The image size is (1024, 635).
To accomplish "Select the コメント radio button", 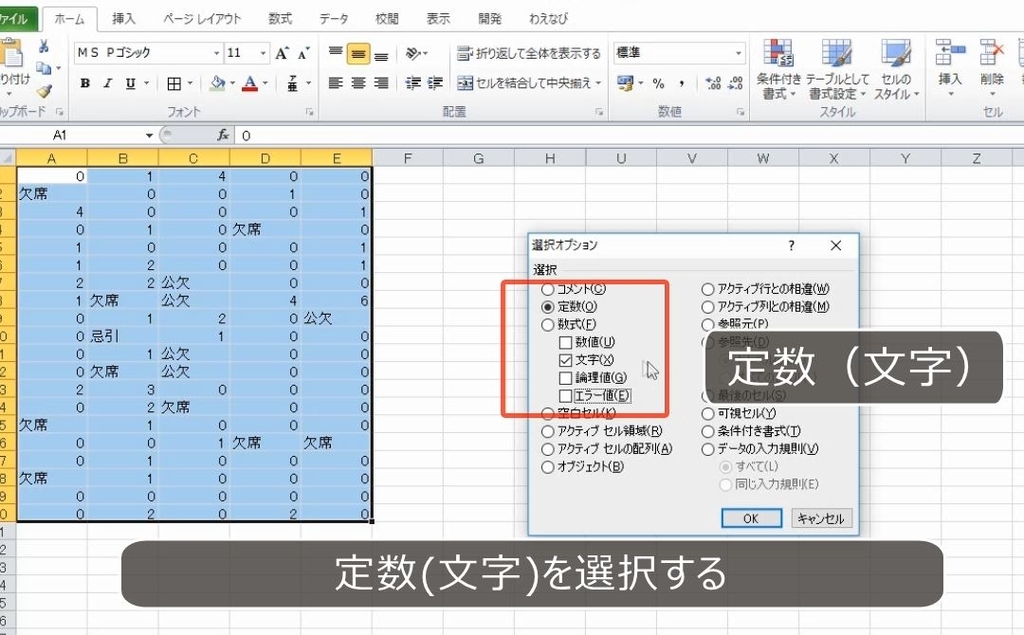I will (549, 289).
